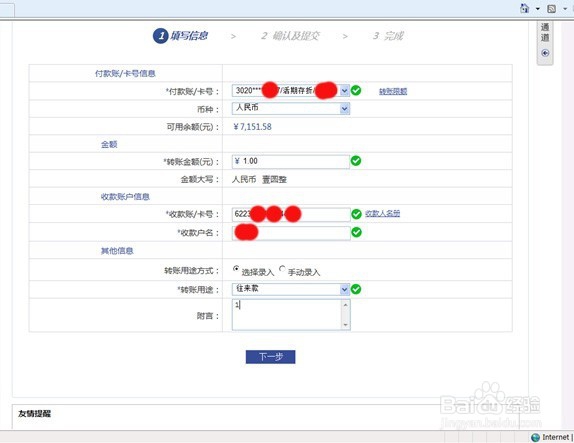Click the available balance ¥7,151.58
The height and width of the screenshot is (443, 574).
click(252, 127)
